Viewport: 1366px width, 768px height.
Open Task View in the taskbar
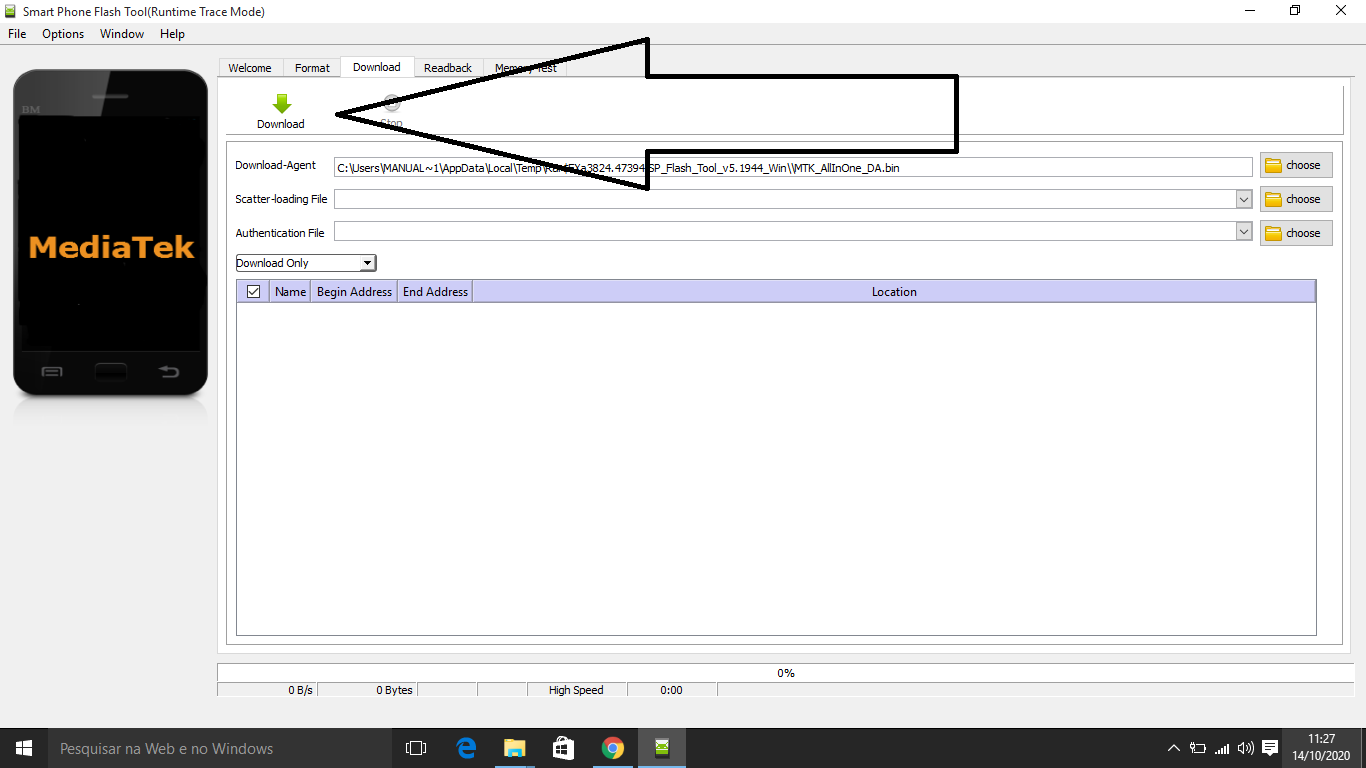415,748
